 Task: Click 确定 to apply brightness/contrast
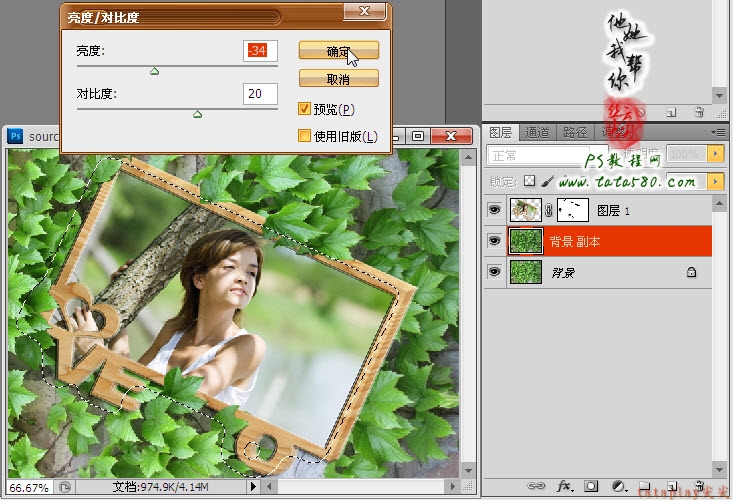click(338, 50)
